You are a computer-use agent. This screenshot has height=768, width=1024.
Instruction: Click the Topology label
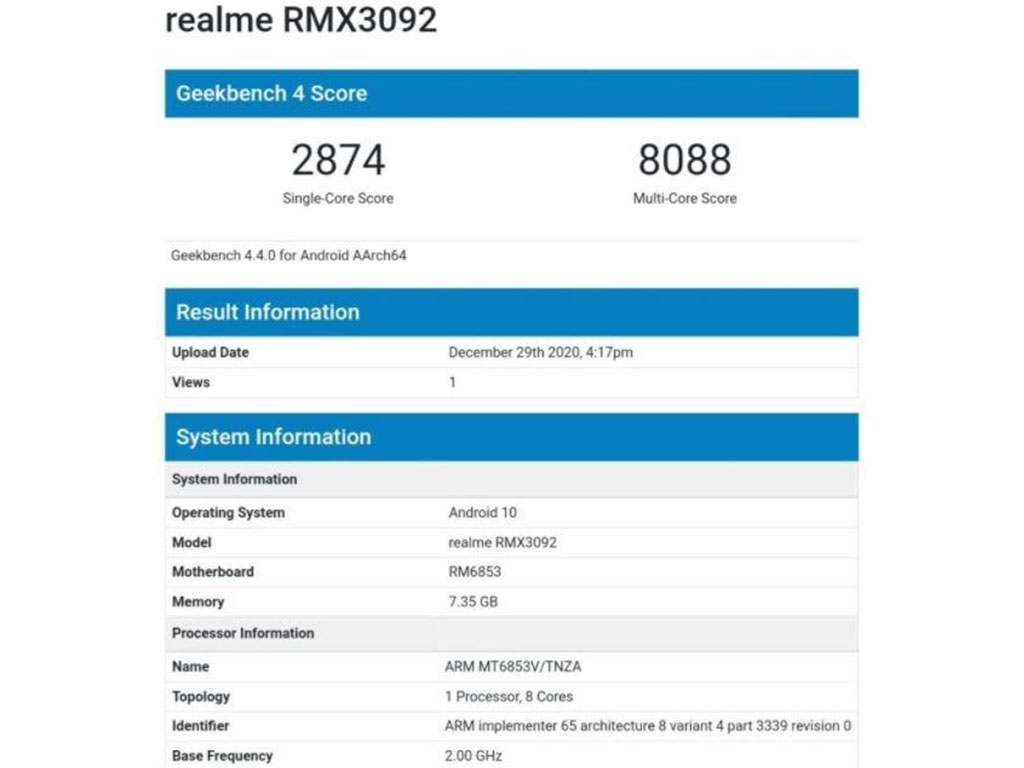200,697
